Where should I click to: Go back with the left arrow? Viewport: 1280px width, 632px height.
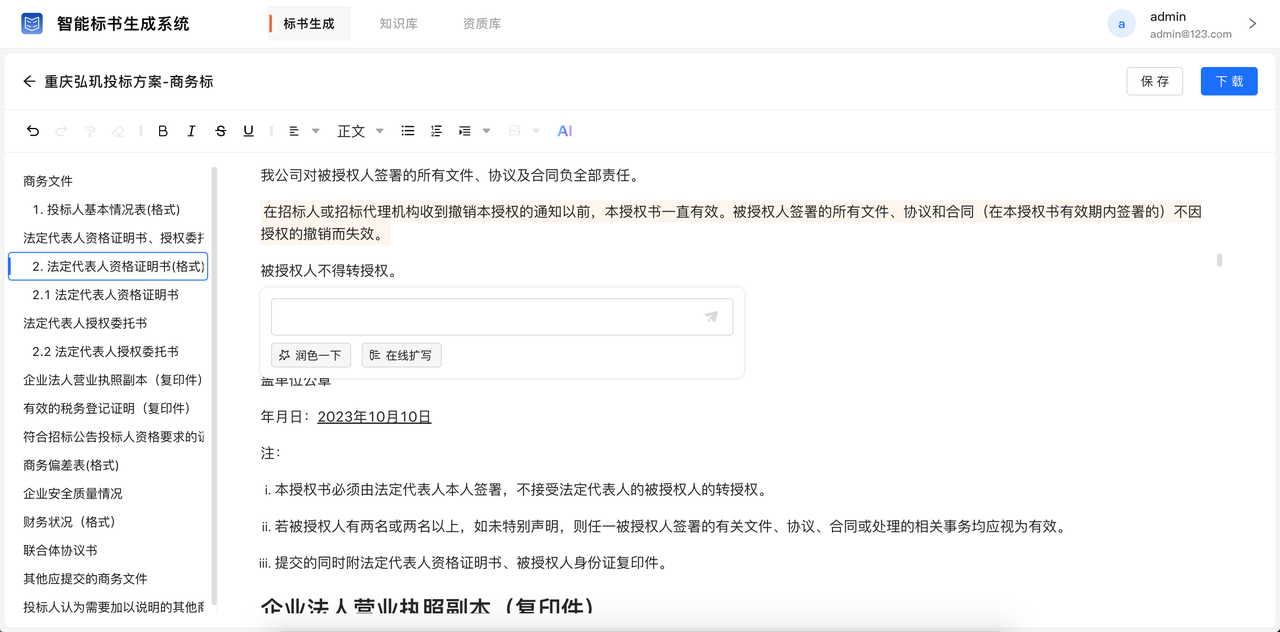tap(29, 81)
